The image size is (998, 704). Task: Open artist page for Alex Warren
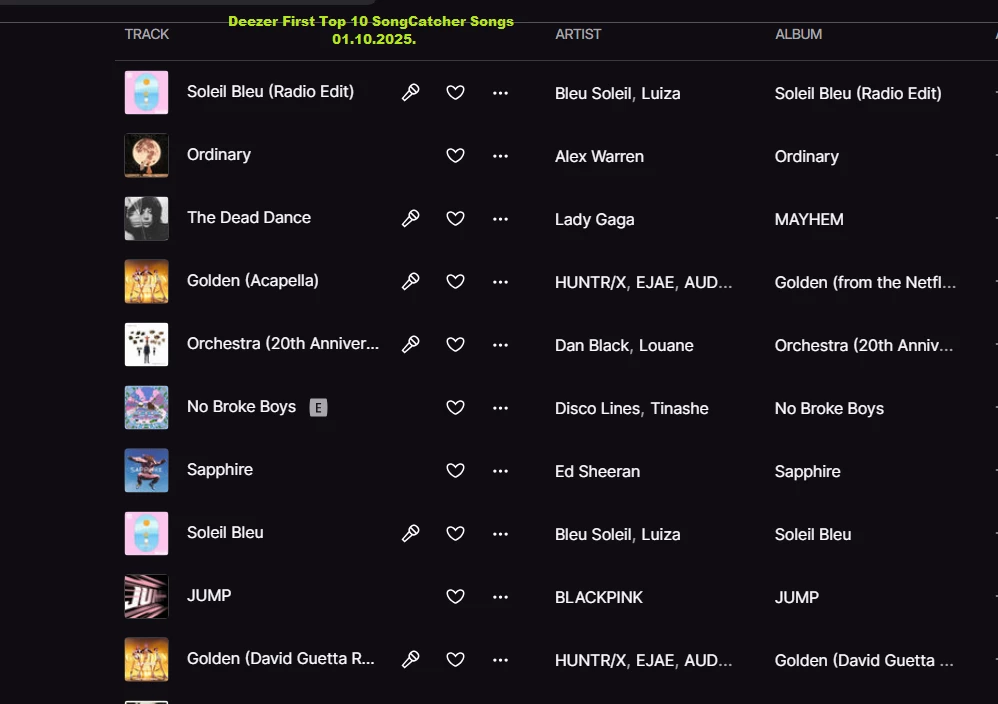point(599,156)
